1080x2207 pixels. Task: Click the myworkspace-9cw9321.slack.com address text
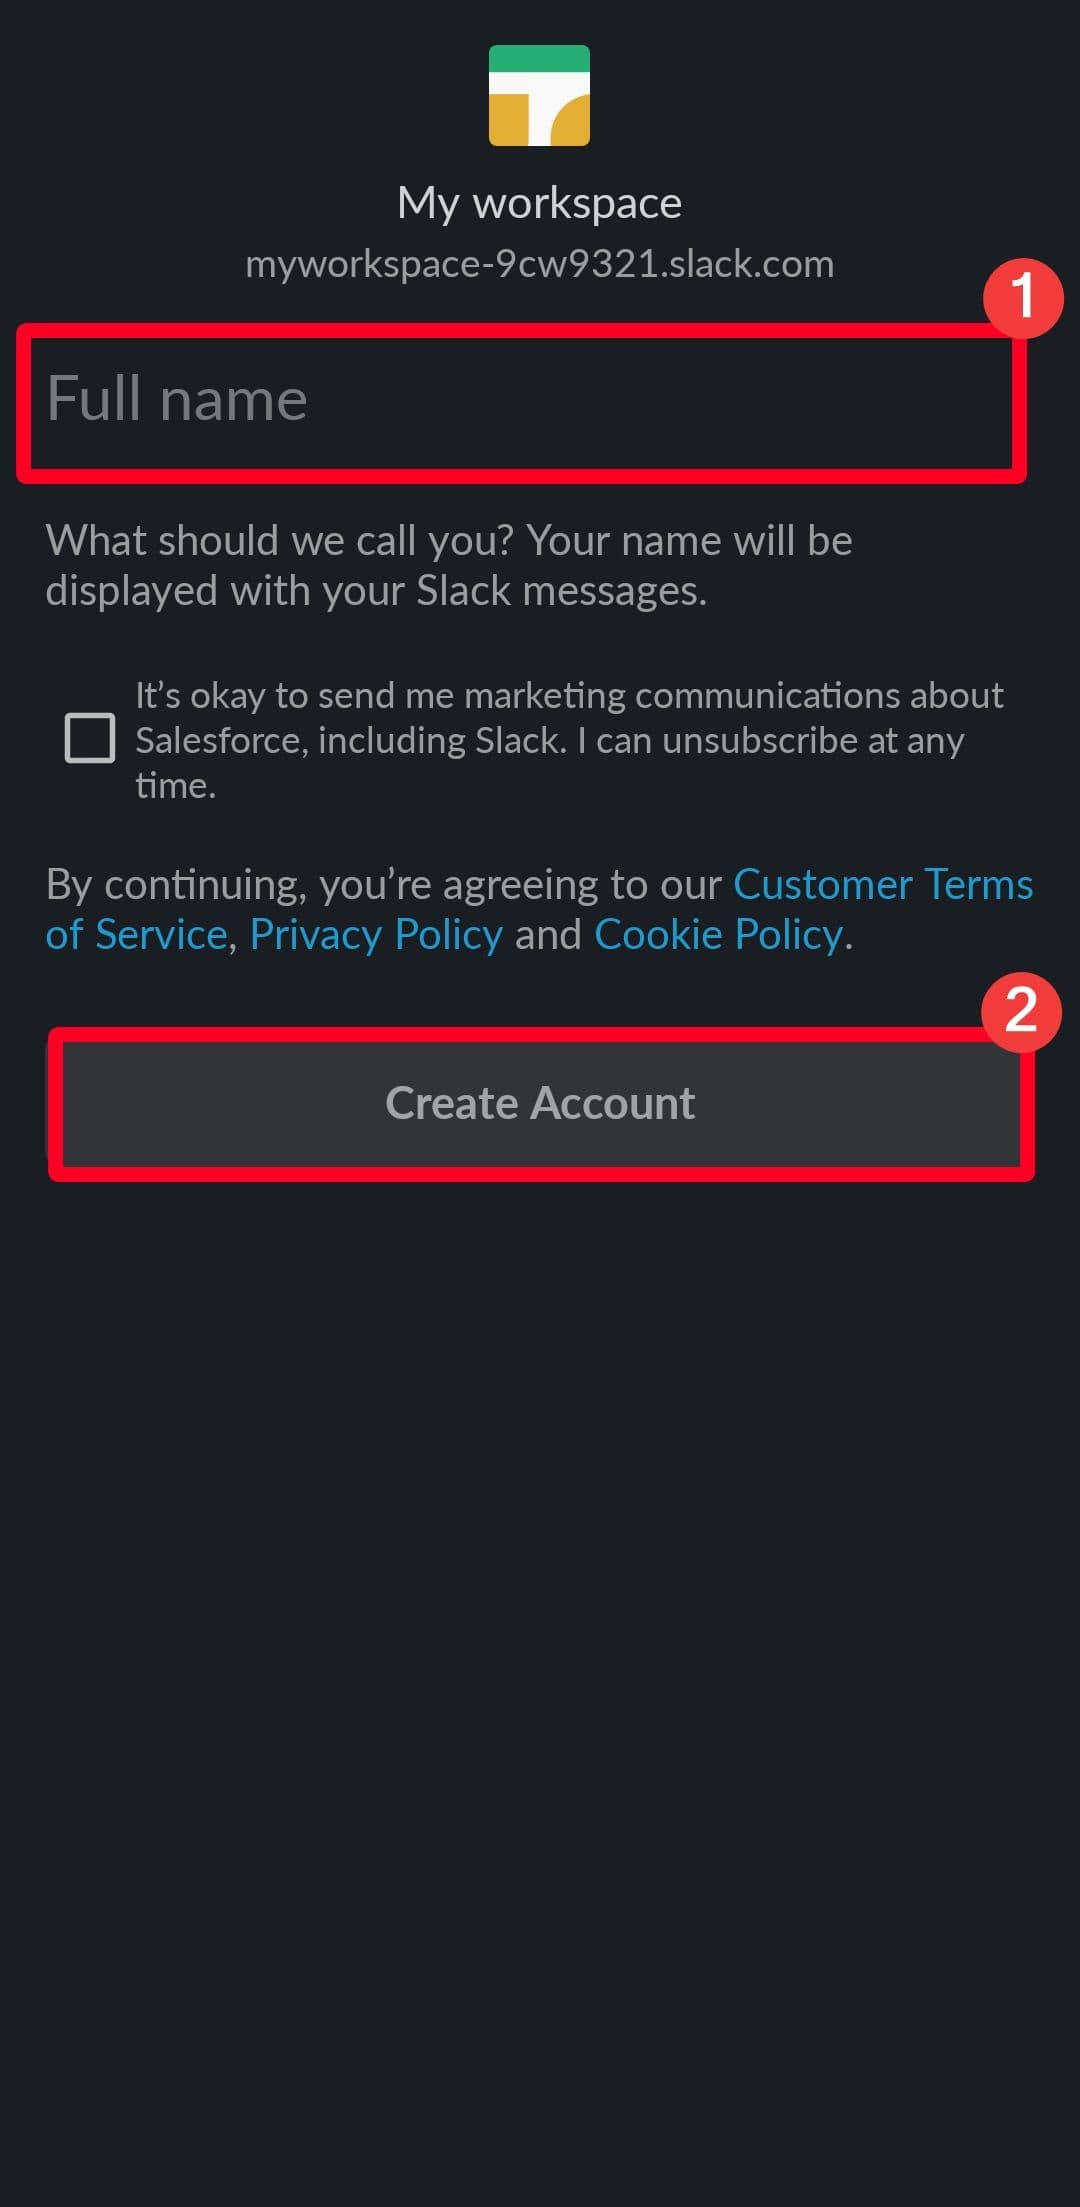tap(540, 264)
